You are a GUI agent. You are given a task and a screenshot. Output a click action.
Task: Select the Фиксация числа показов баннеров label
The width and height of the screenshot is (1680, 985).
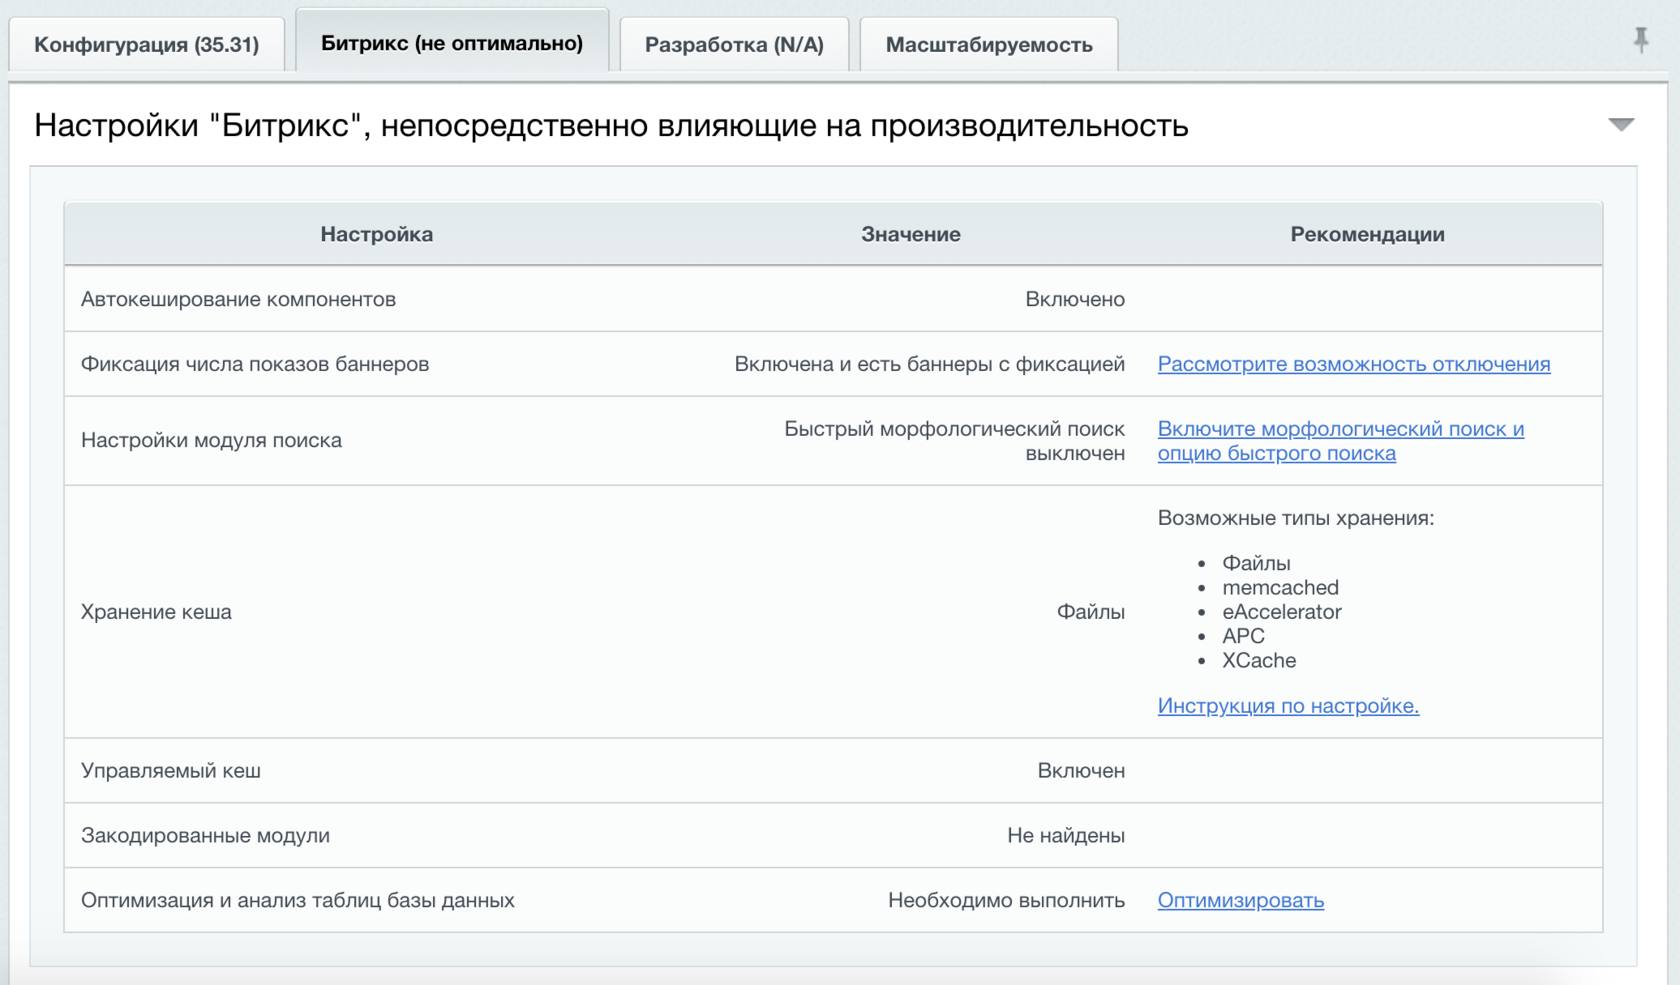click(255, 364)
